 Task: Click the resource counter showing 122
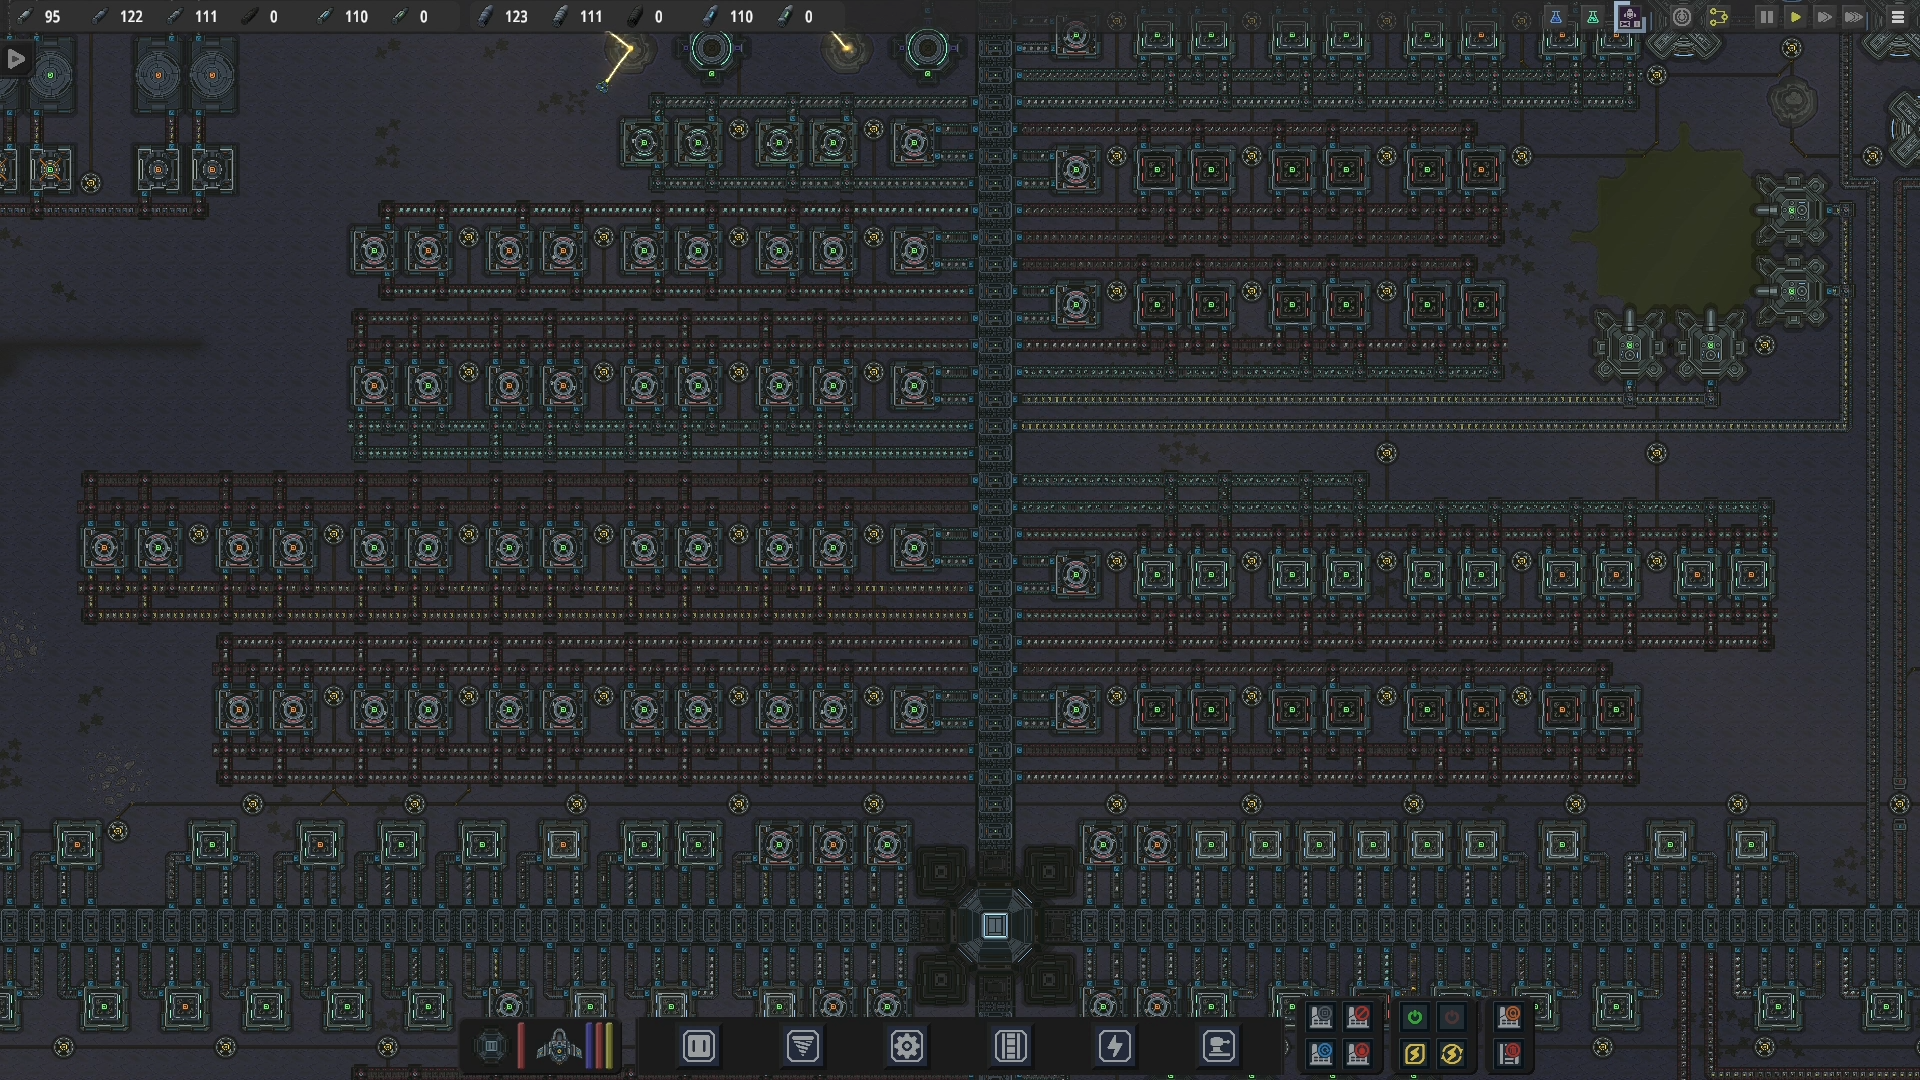pyautogui.click(x=119, y=17)
